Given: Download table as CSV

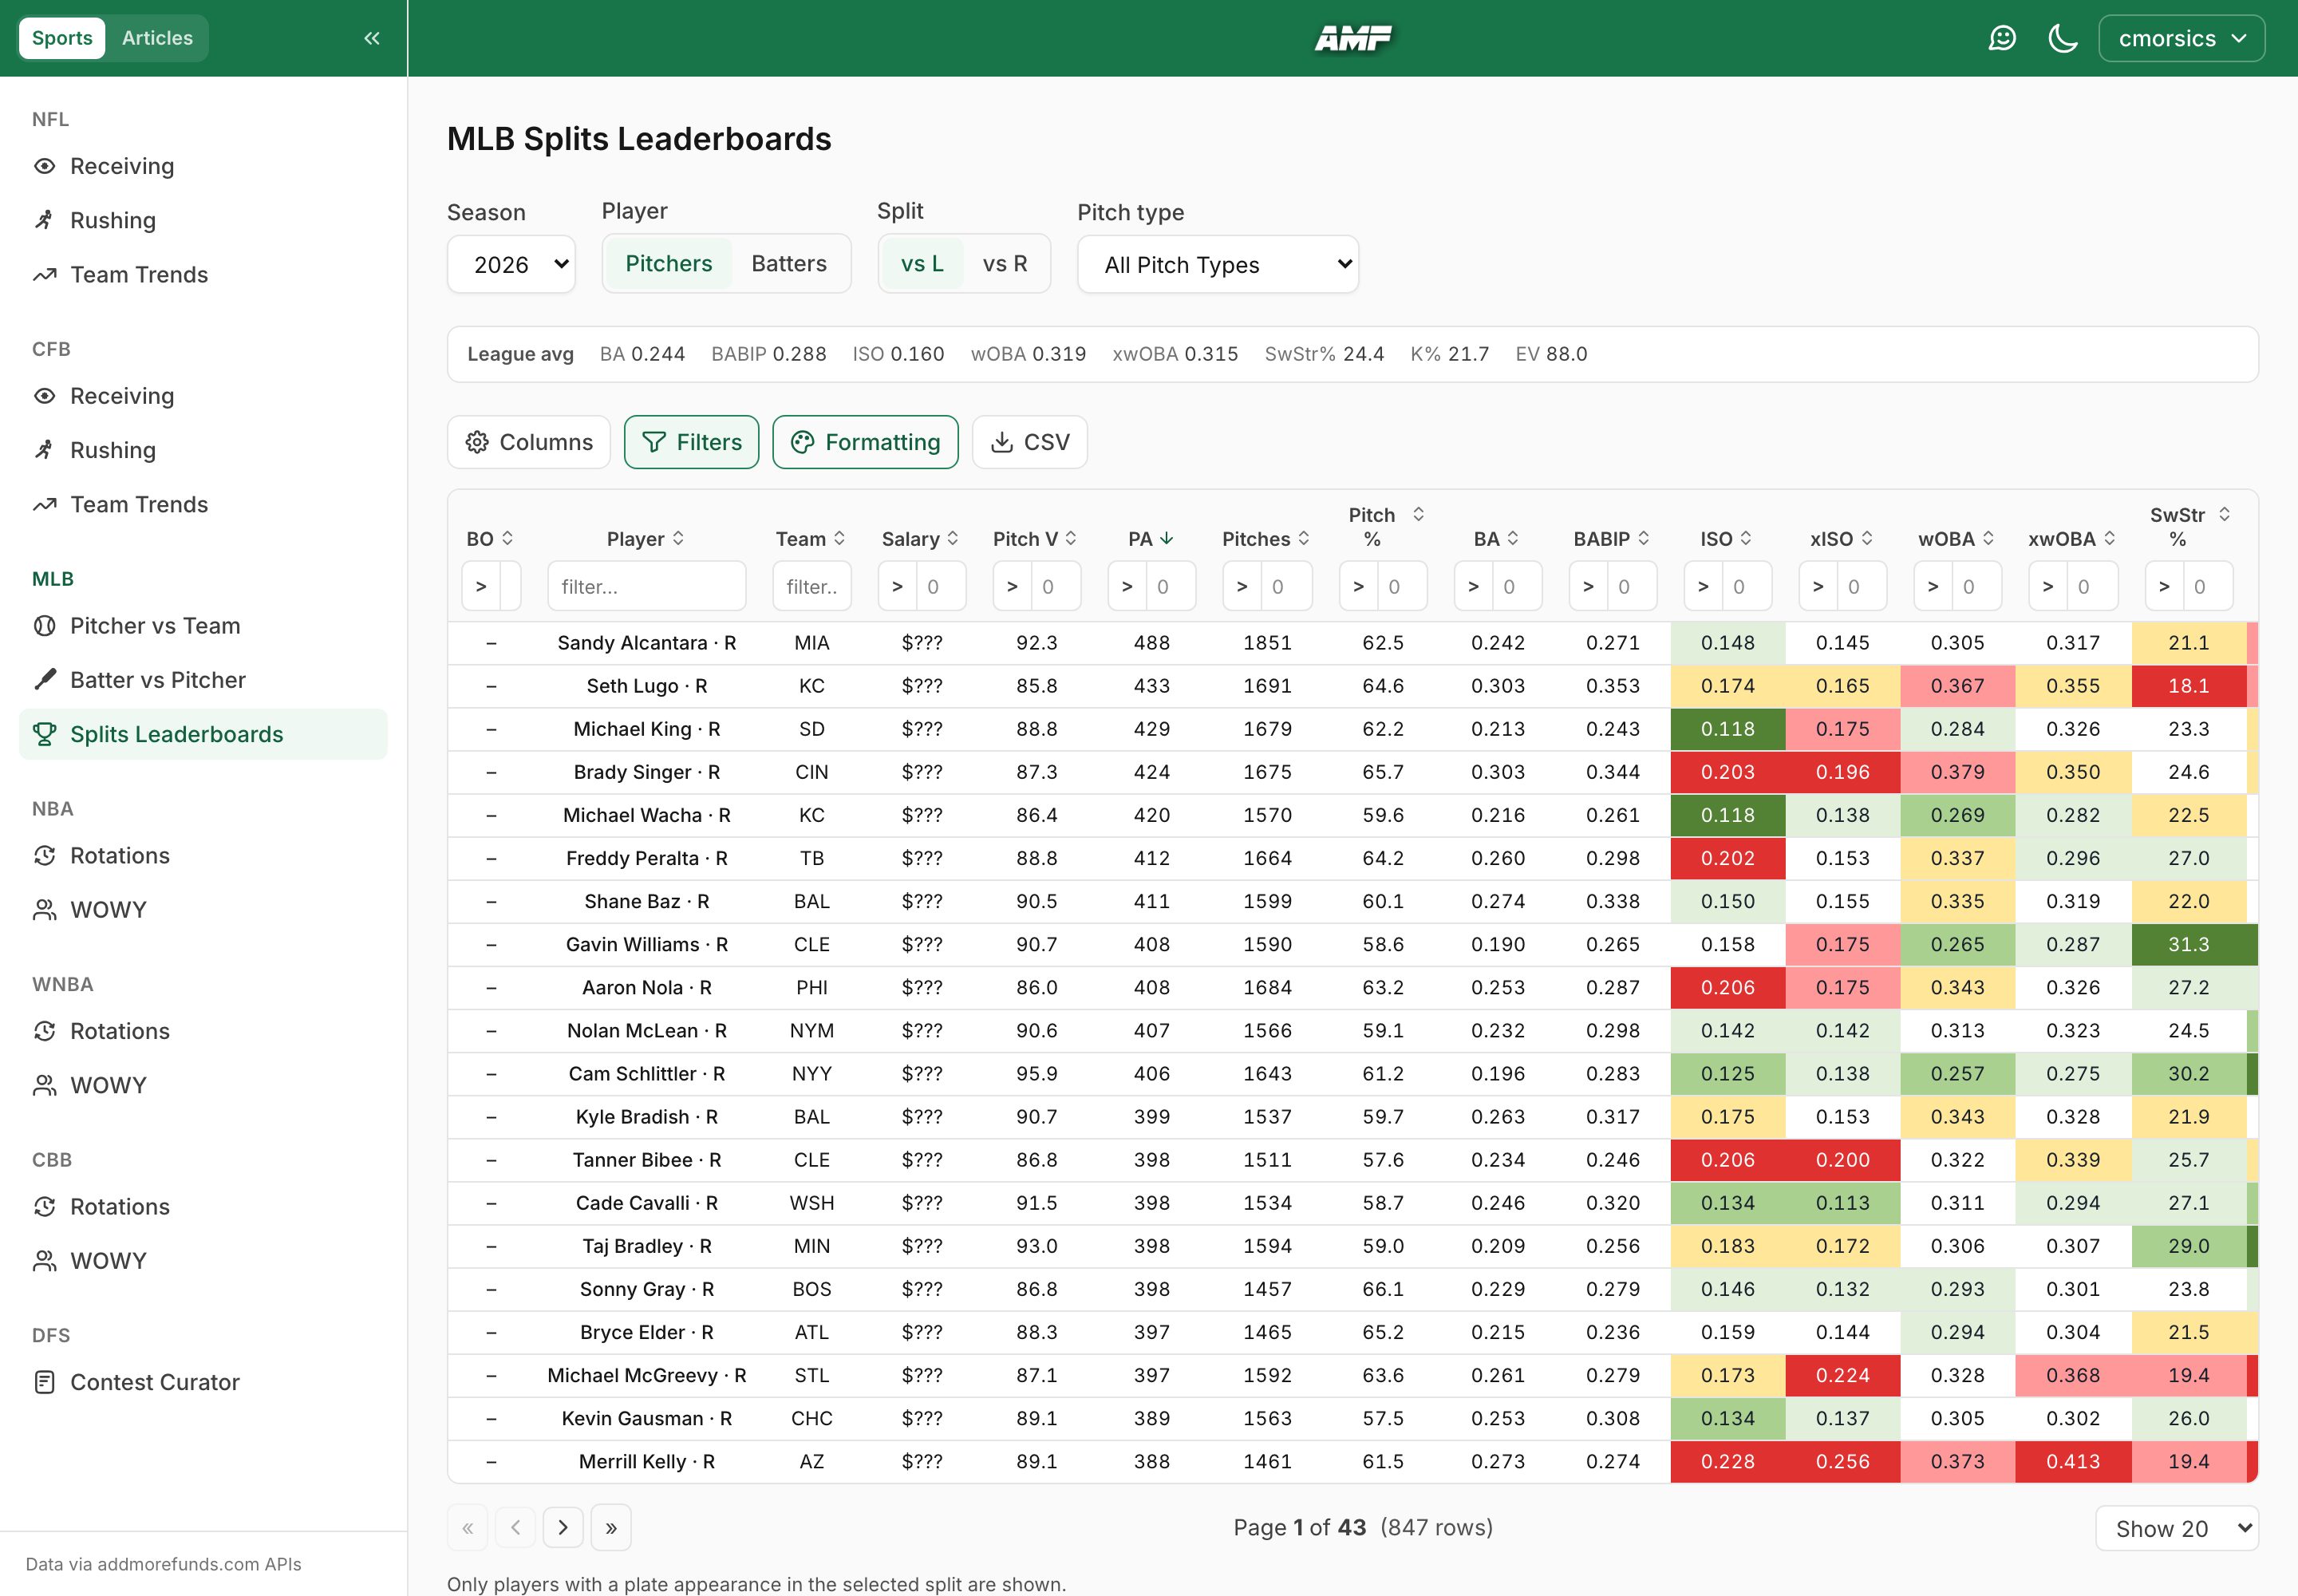Looking at the screenshot, I should [x=1030, y=442].
